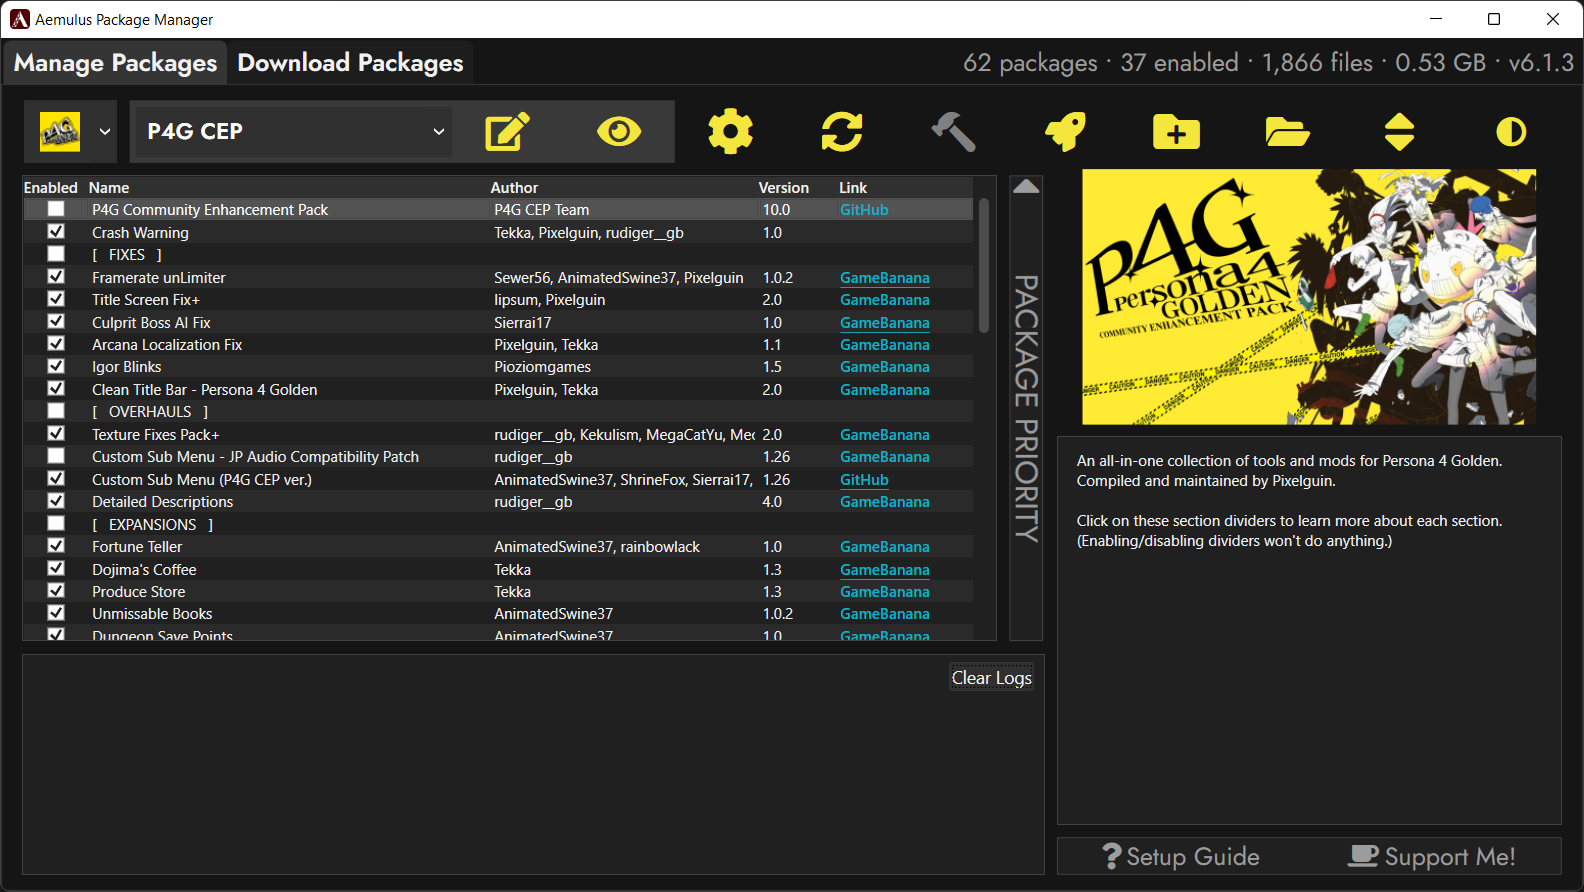Click the up-down sort arrows icon
The height and width of the screenshot is (892, 1584).
tap(1399, 131)
